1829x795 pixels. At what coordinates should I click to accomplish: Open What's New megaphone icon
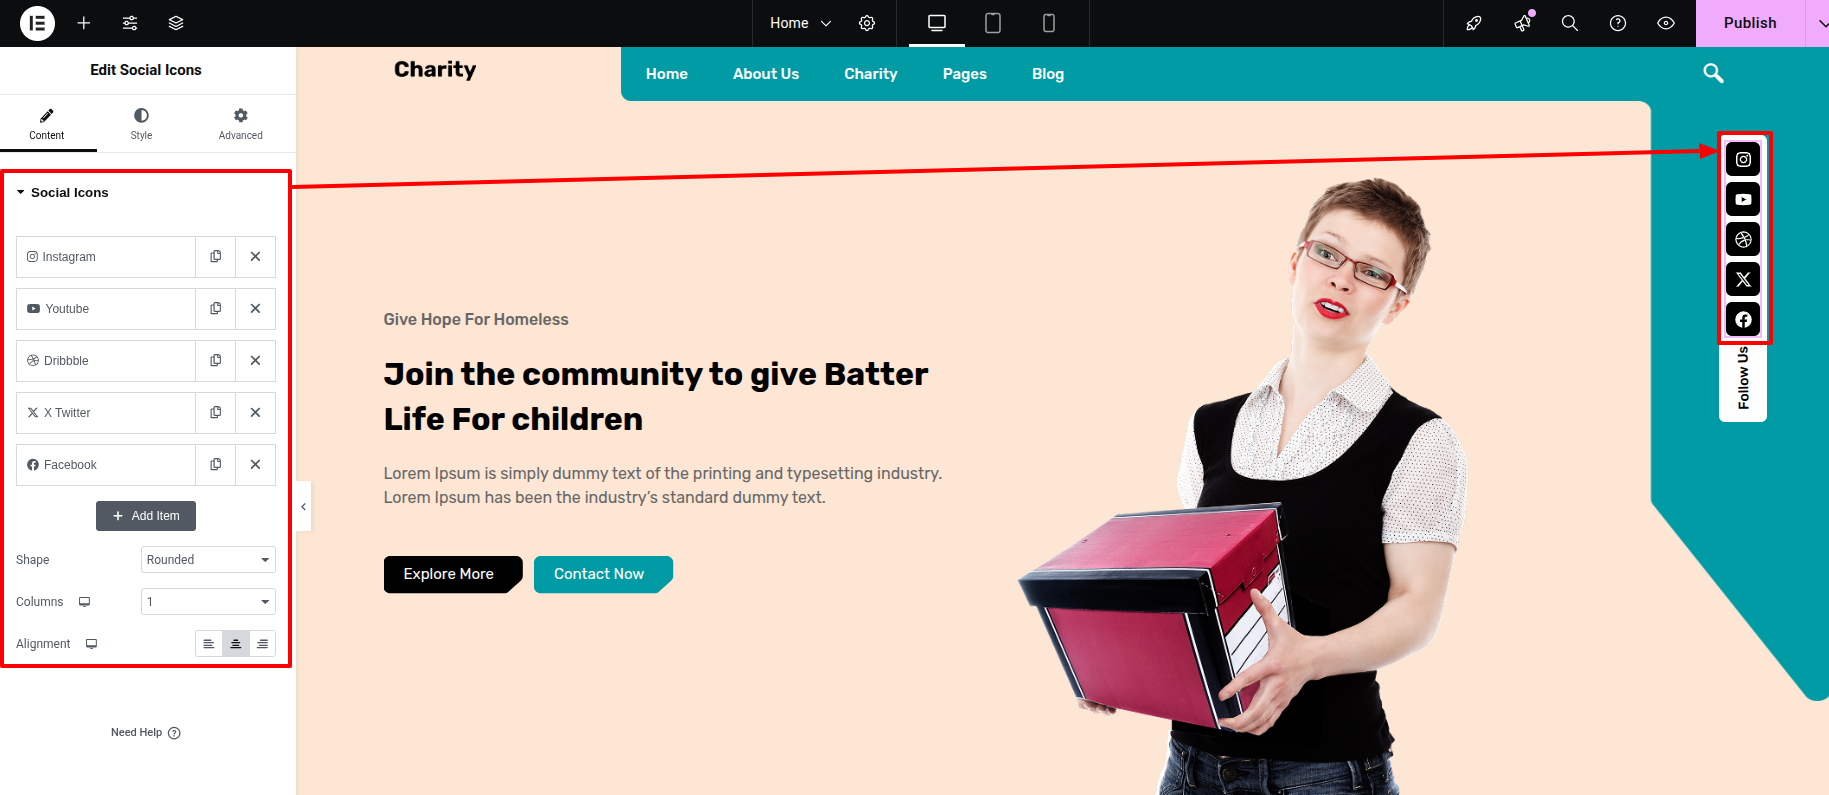pos(1522,23)
